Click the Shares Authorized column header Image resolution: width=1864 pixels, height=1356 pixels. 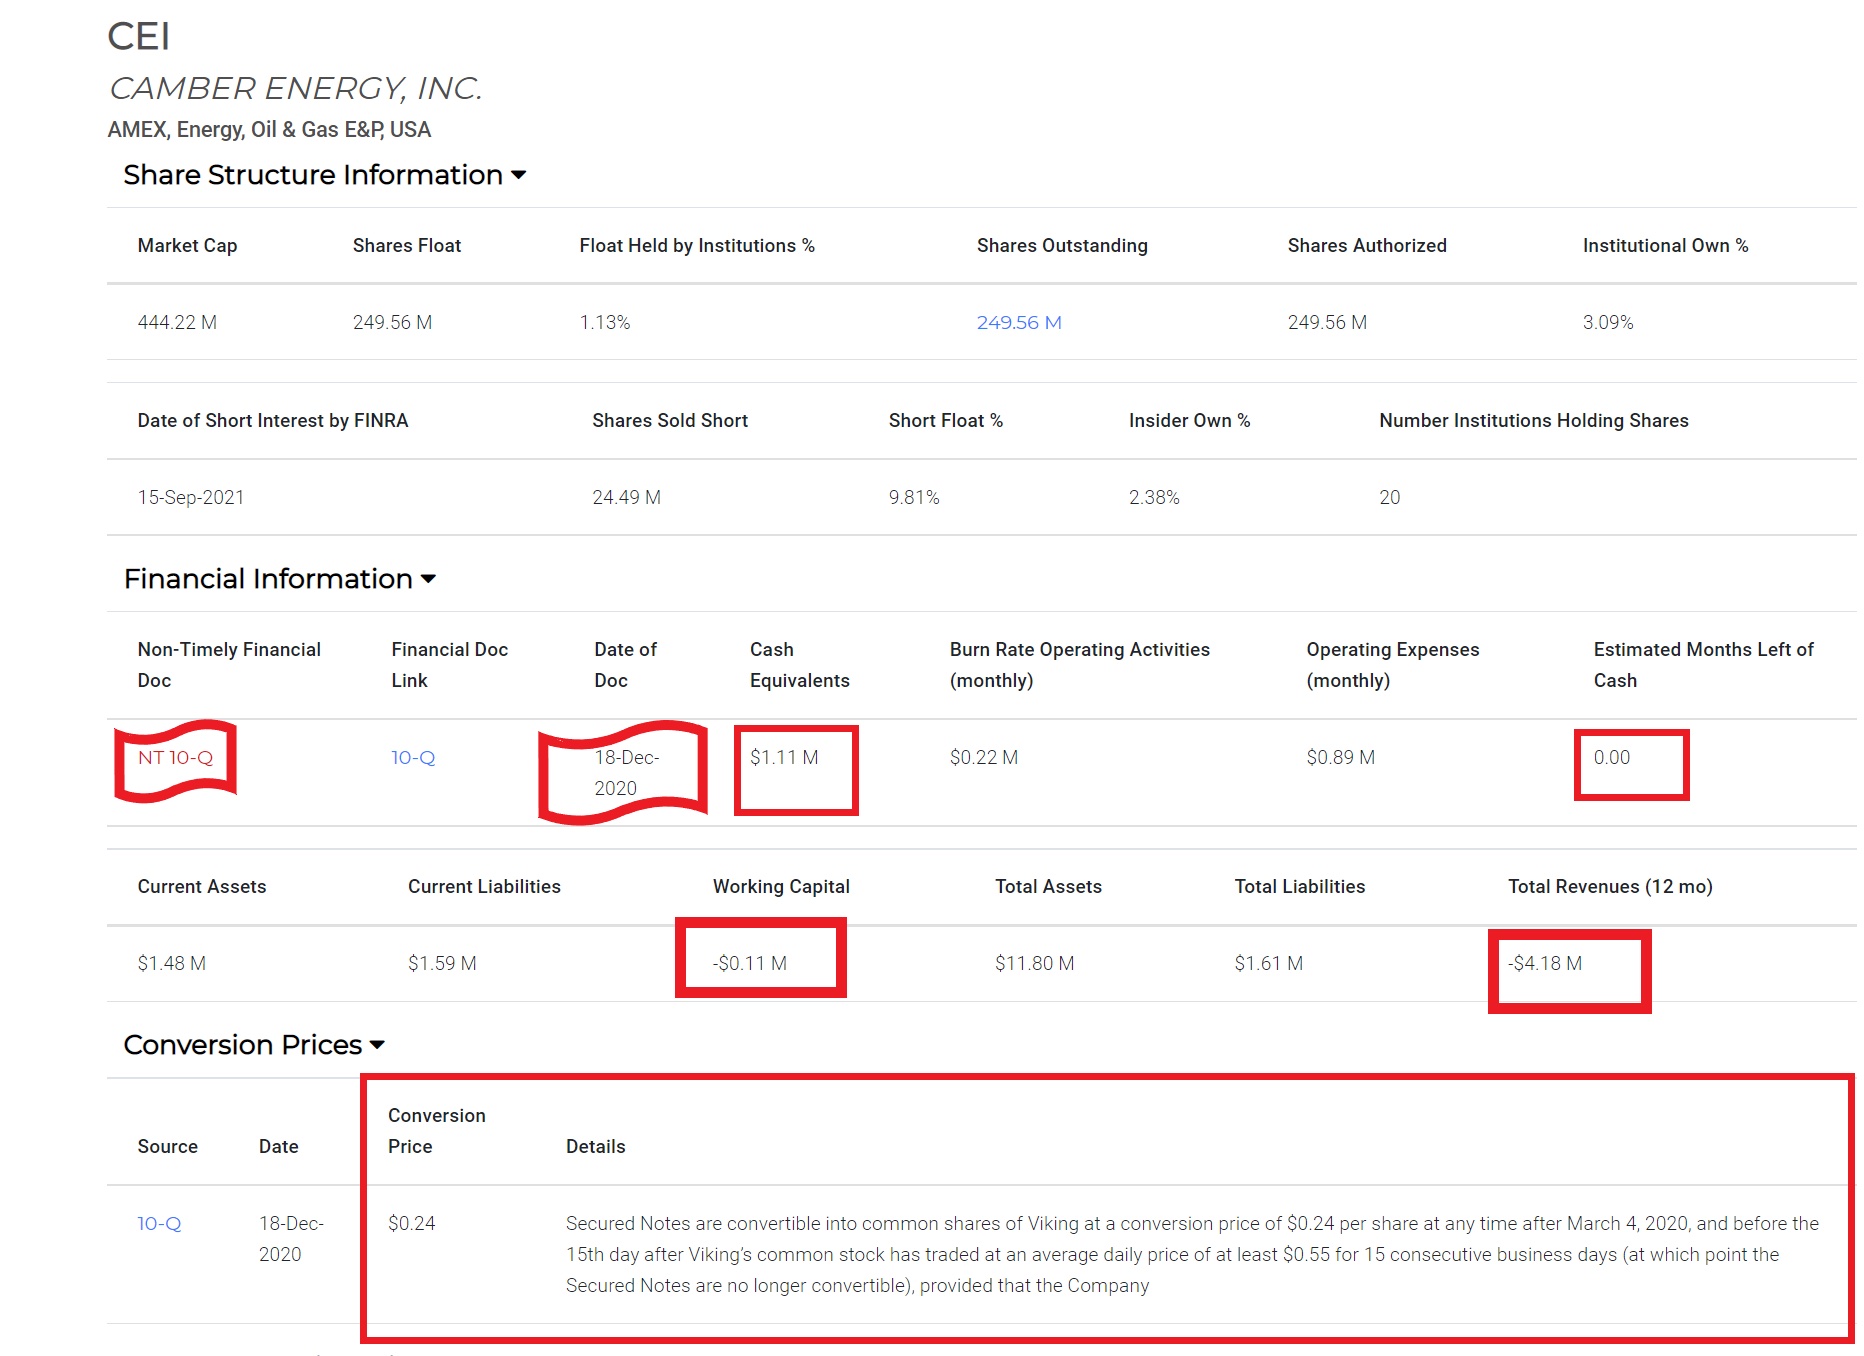point(1366,246)
